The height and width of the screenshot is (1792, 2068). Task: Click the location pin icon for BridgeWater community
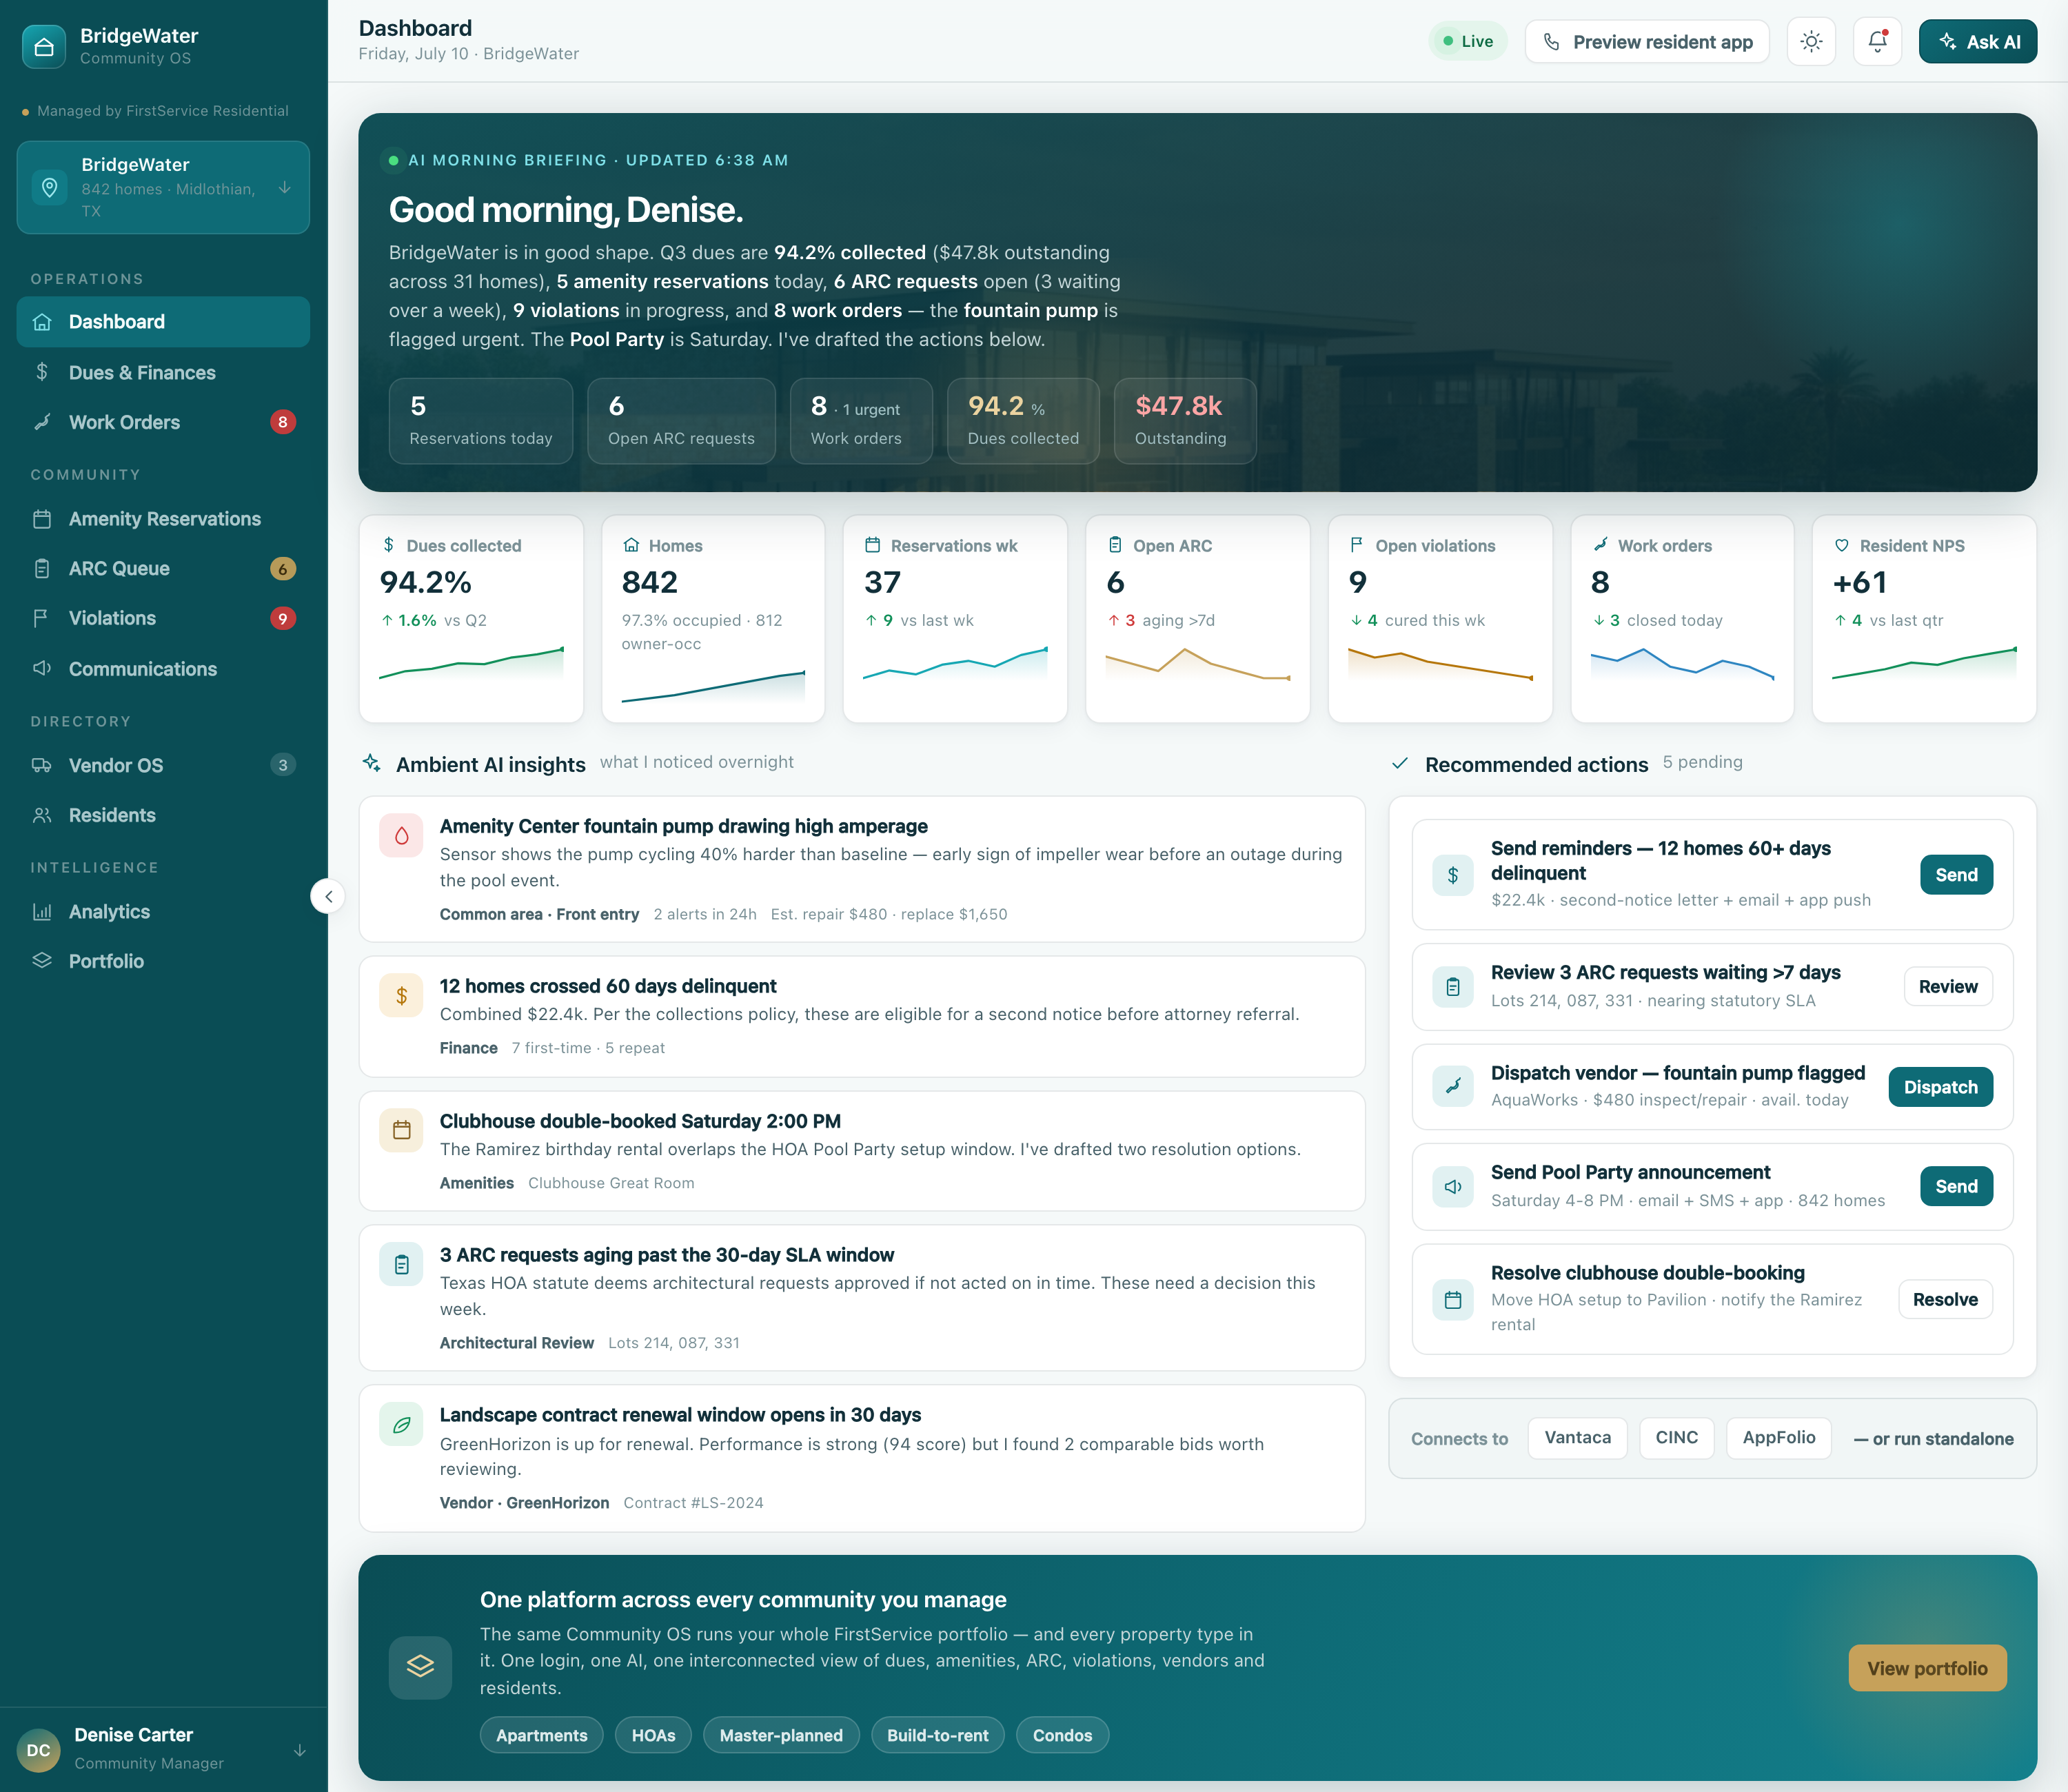point(49,187)
